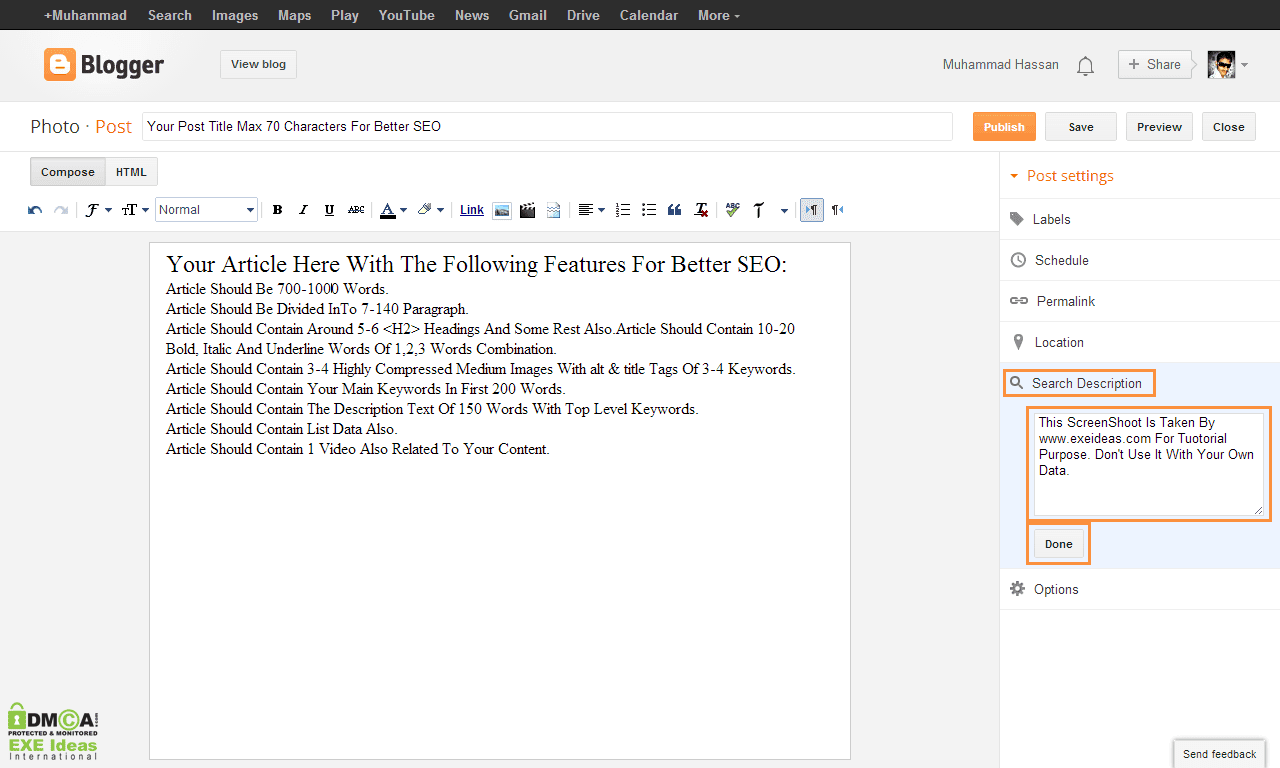Preview the post
This screenshot has width=1280, height=768.
pyautogui.click(x=1160, y=127)
